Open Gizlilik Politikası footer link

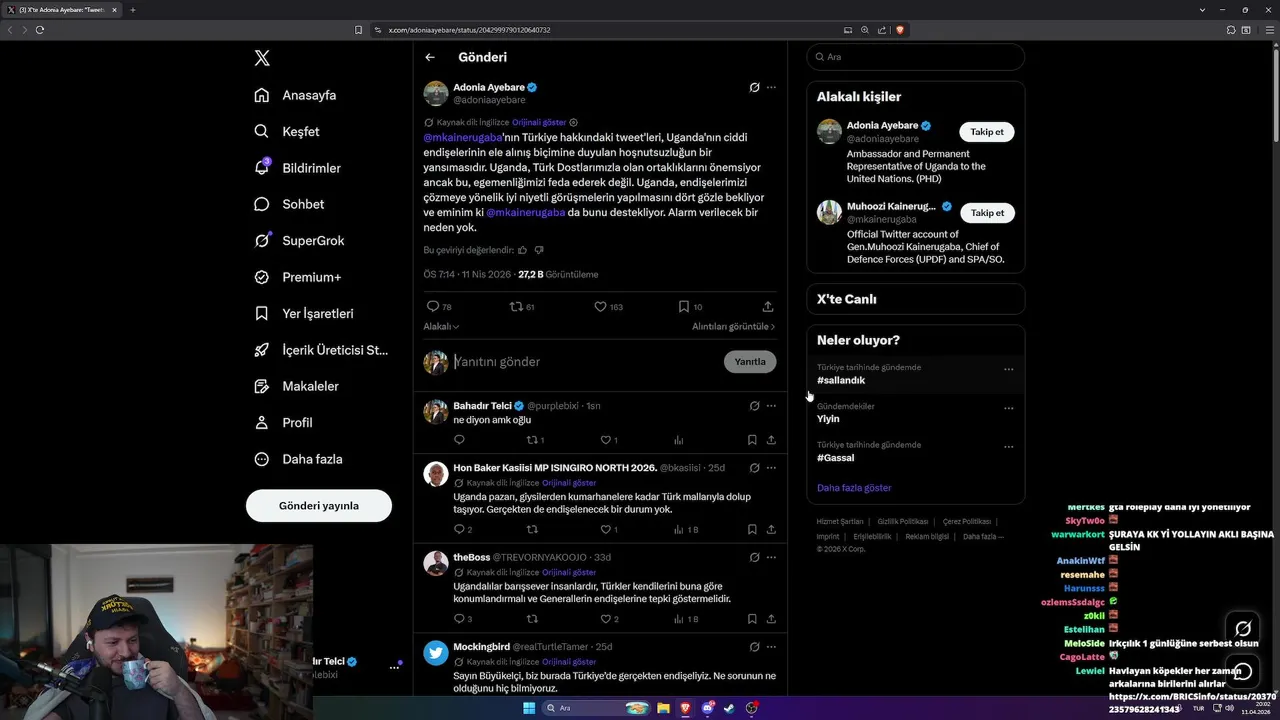(902, 521)
